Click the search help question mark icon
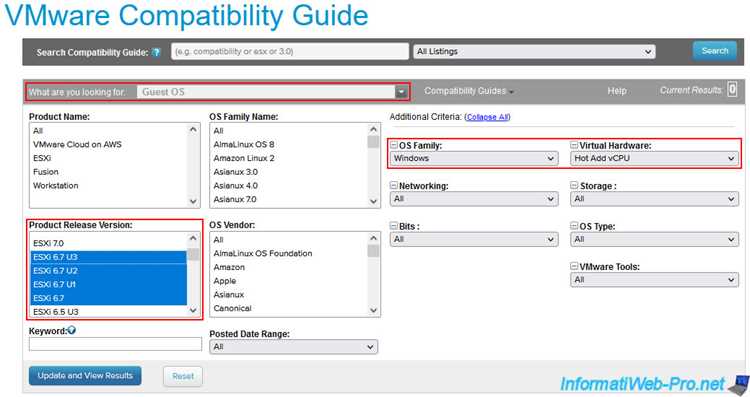This screenshot has width=750, height=397. 156,52
